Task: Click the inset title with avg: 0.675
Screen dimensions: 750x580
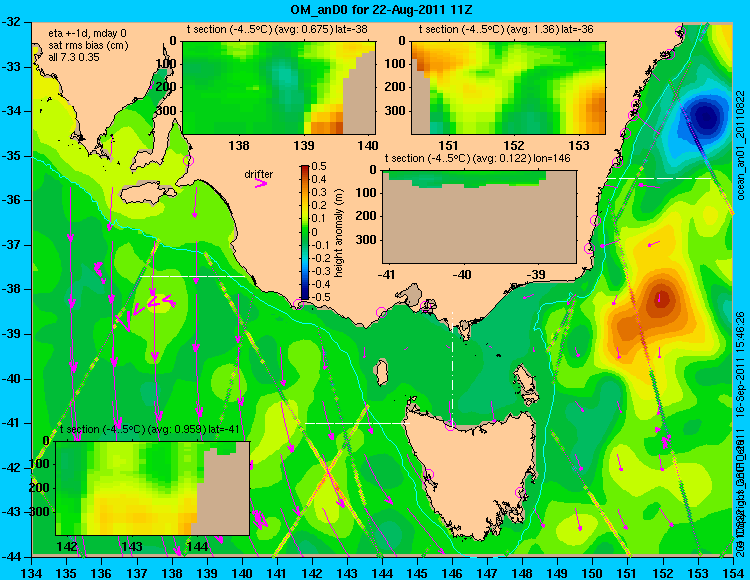Action: tap(277, 29)
